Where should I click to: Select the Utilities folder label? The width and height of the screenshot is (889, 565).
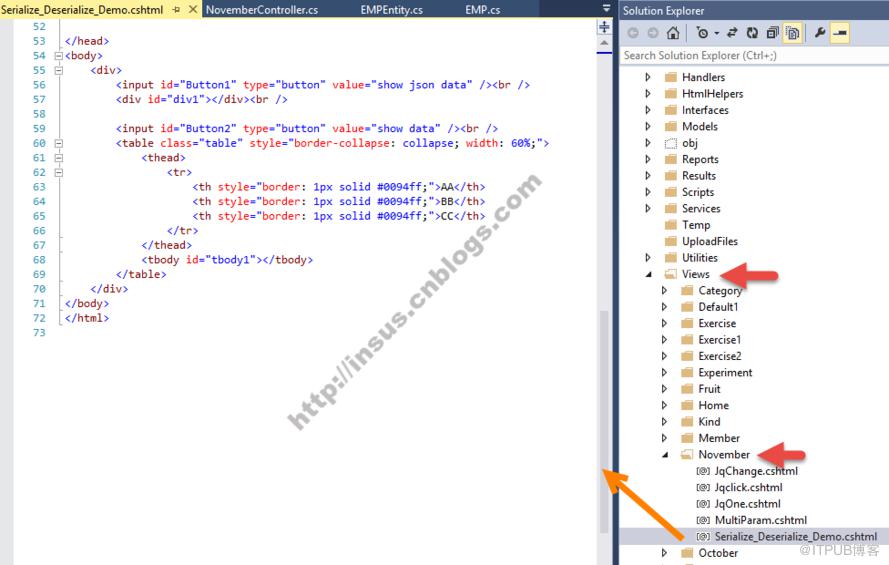tap(700, 258)
